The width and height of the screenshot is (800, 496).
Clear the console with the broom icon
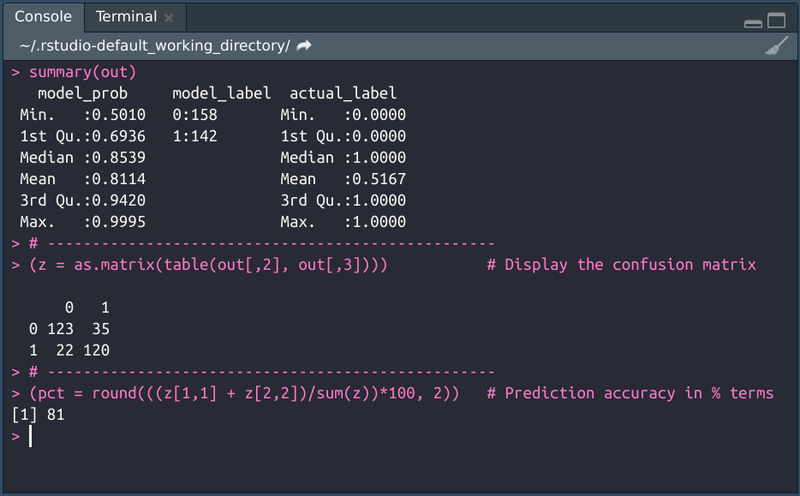point(776,46)
